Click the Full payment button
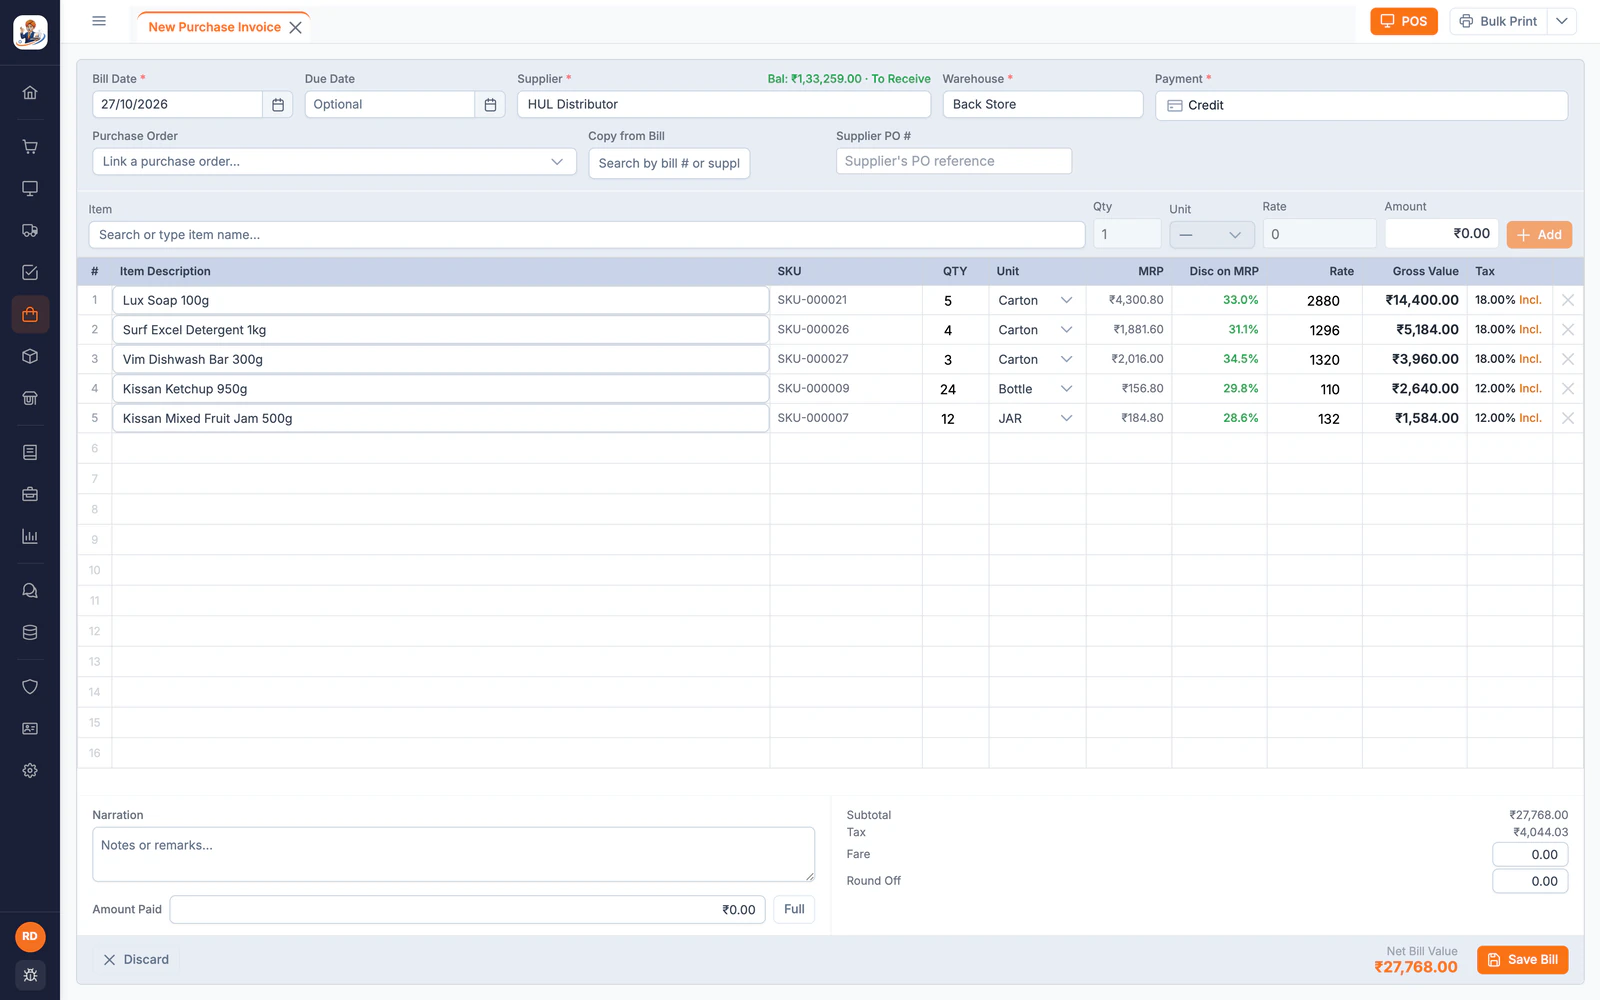The height and width of the screenshot is (1000, 1600). click(794, 909)
